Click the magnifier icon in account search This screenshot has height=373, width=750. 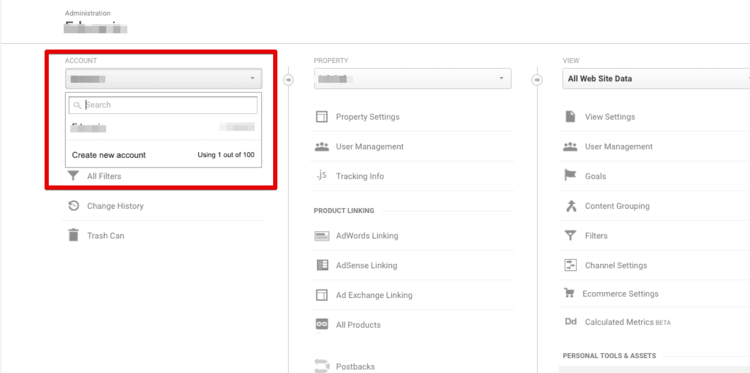pos(77,105)
